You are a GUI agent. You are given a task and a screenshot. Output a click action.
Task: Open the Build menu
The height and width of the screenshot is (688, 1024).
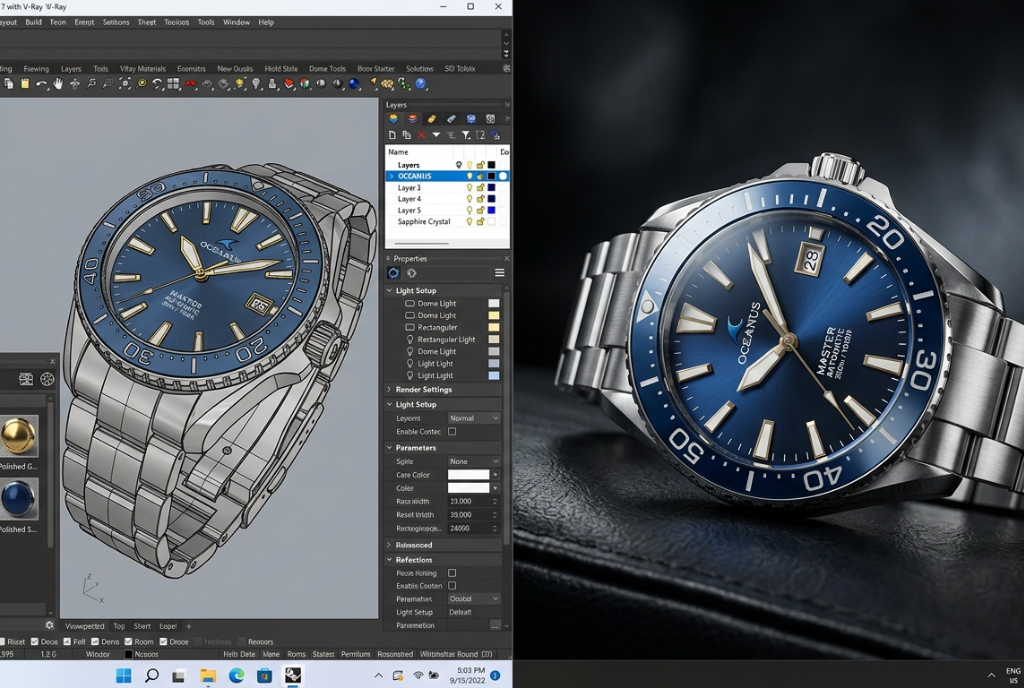(x=33, y=22)
